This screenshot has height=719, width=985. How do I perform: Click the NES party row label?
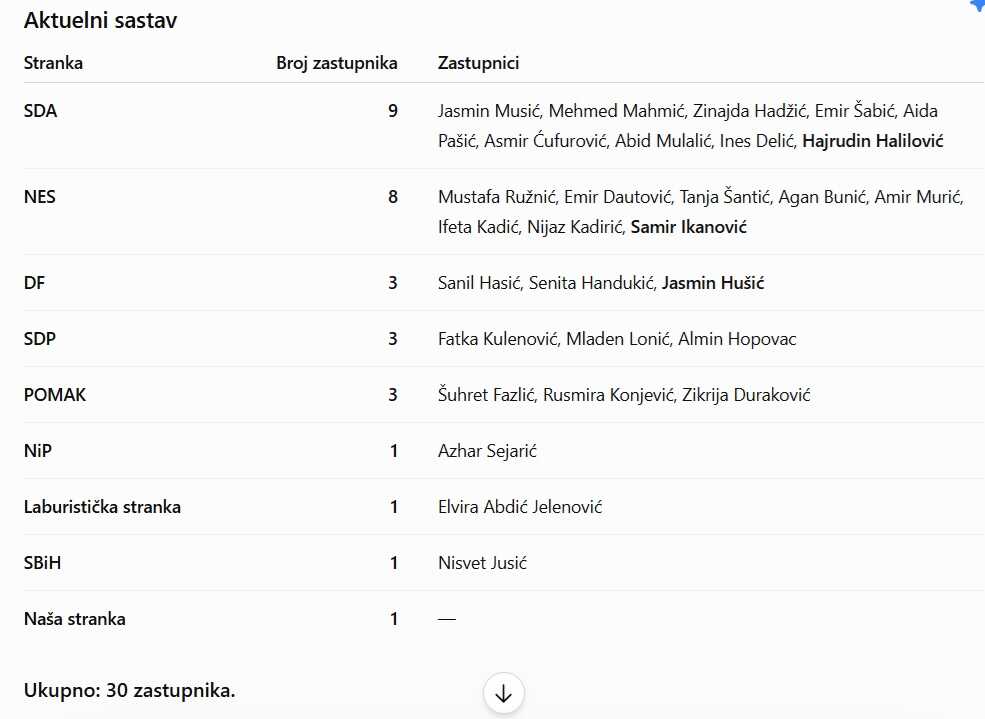pyautogui.click(x=40, y=197)
